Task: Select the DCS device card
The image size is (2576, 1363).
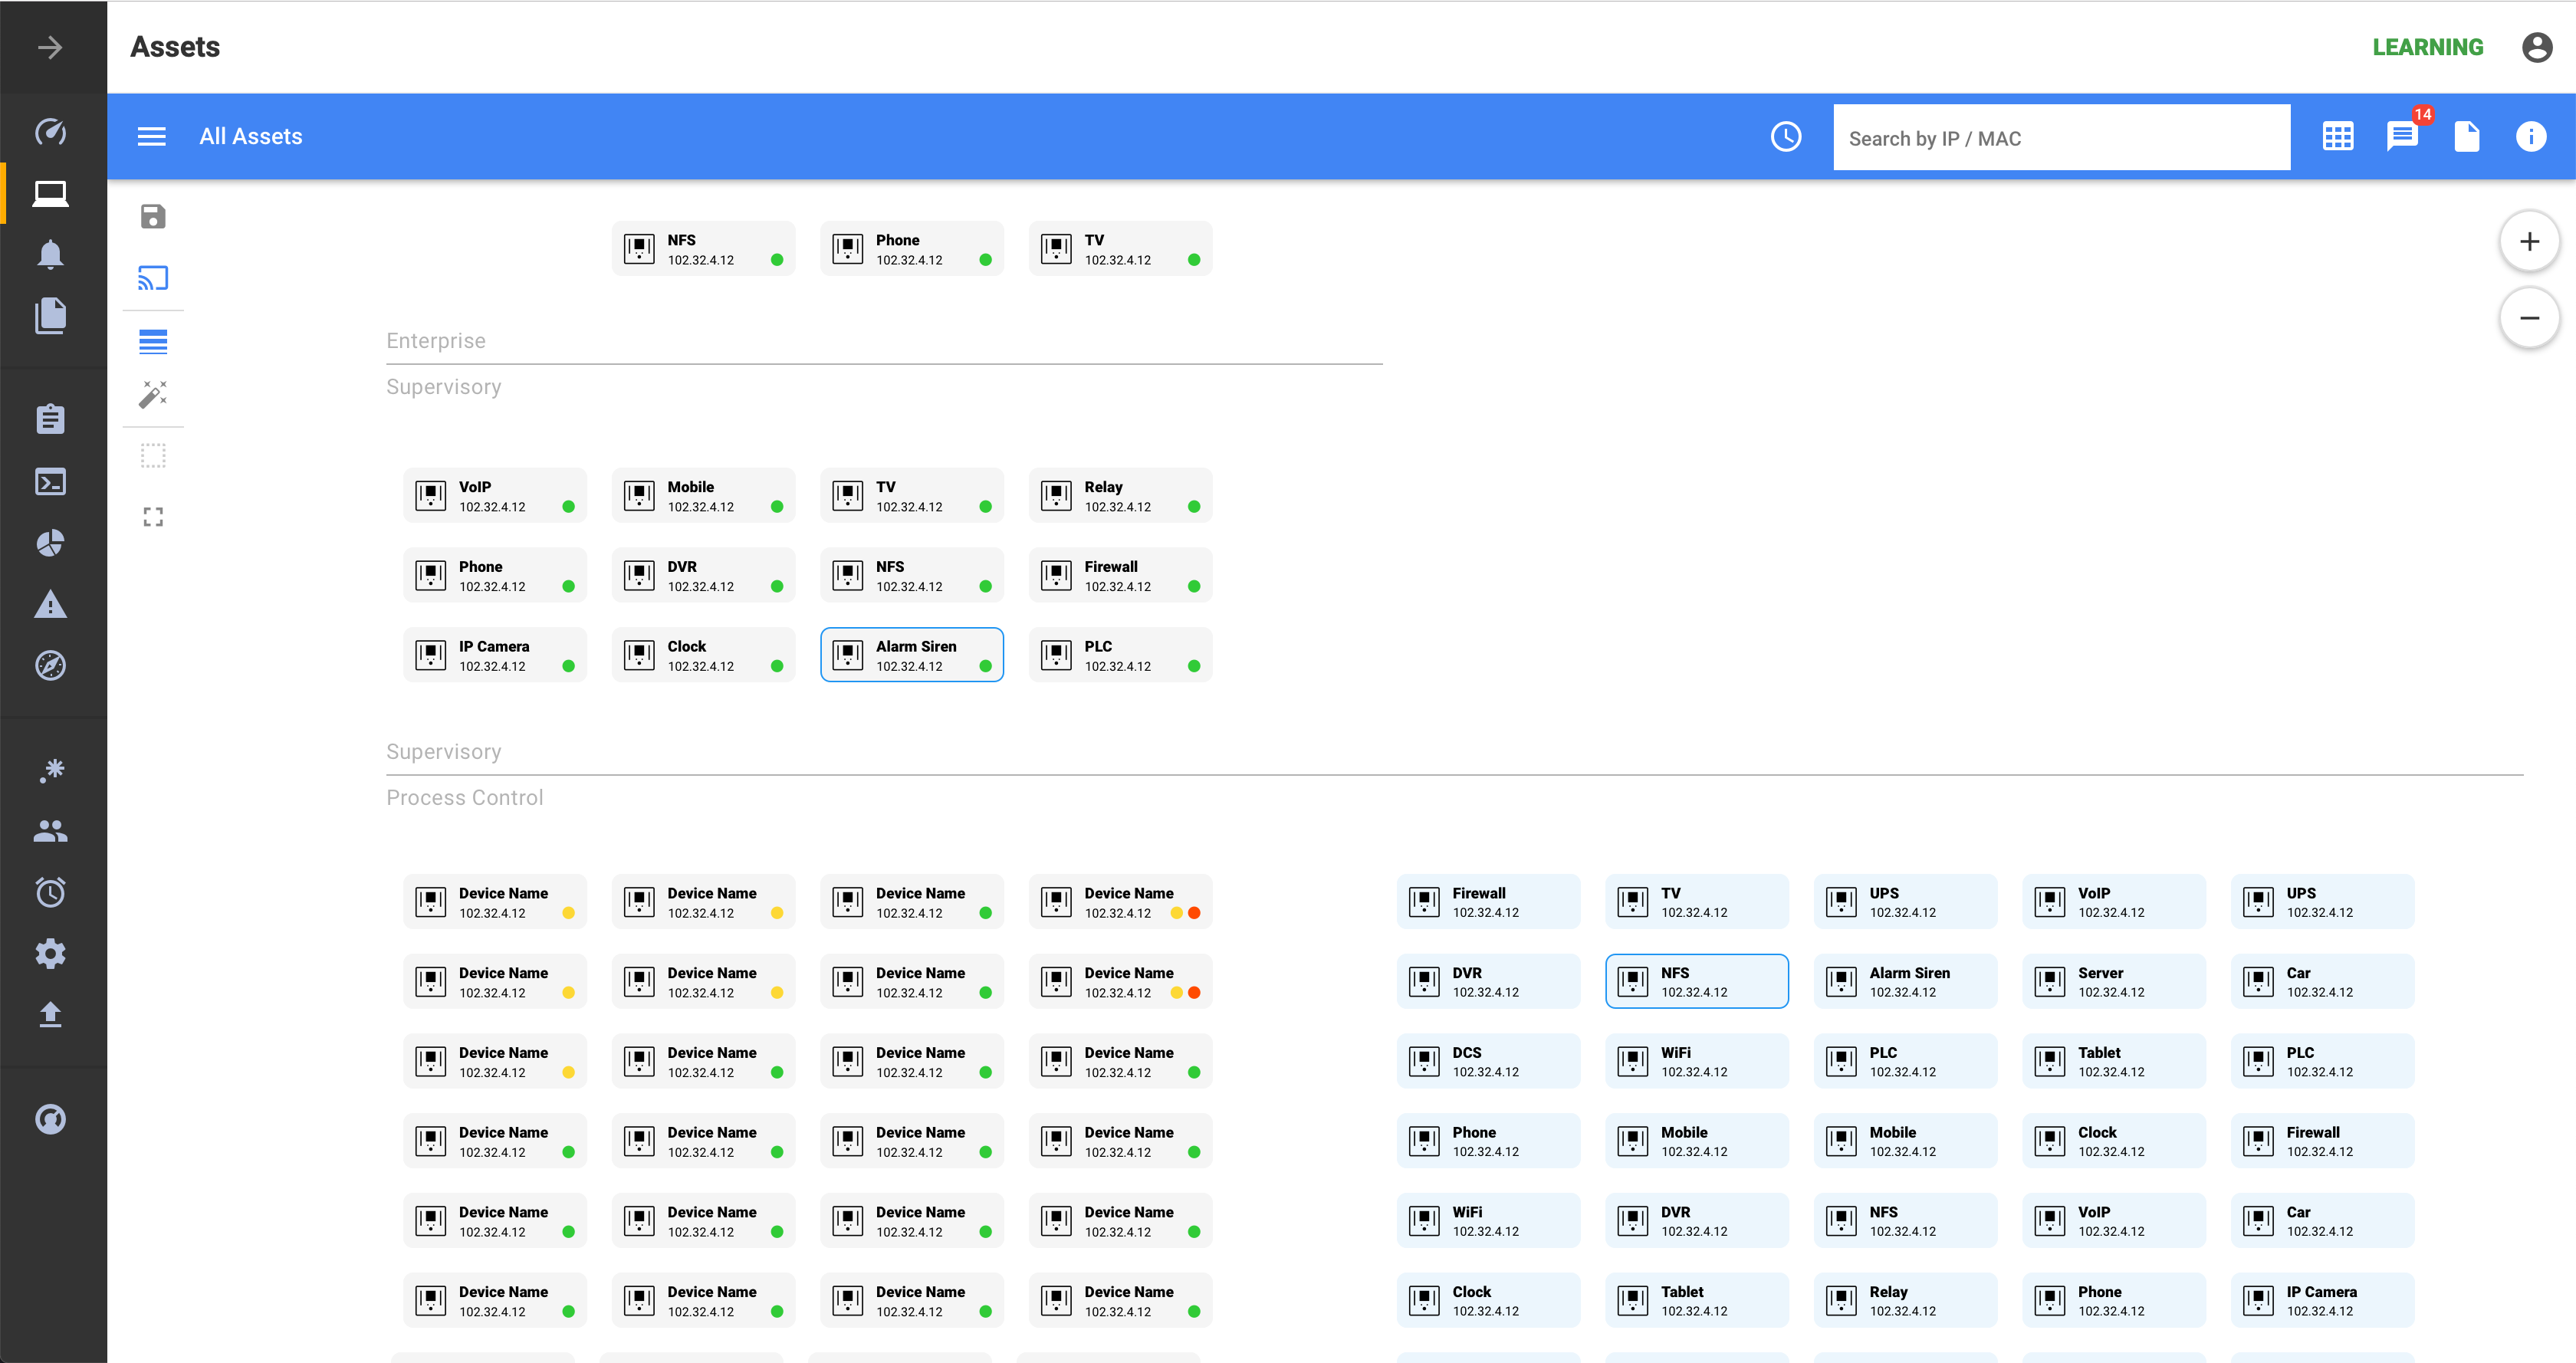Action: point(1489,1061)
